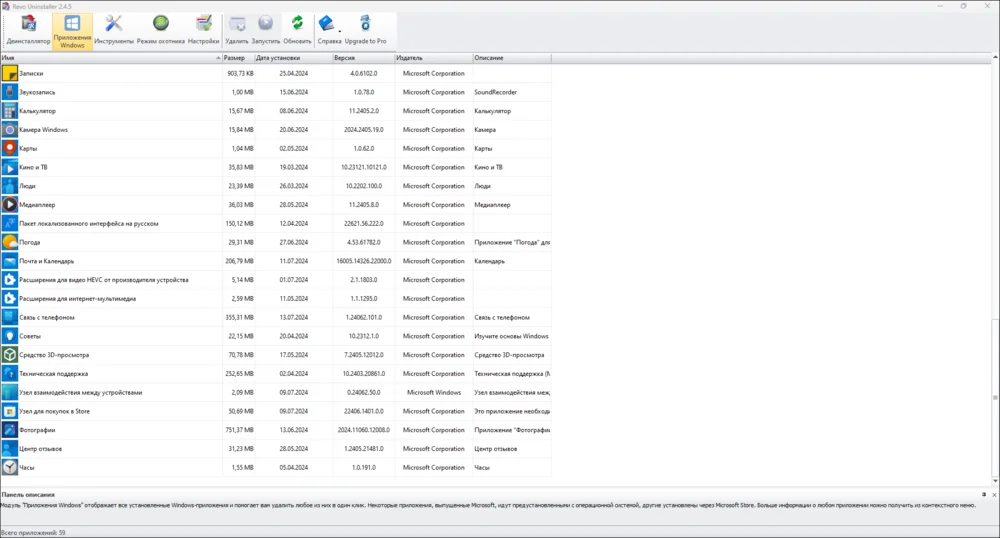Click the version cell 2024.2405.19.0
The height and width of the screenshot is (538, 1000).
tap(364, 129)
